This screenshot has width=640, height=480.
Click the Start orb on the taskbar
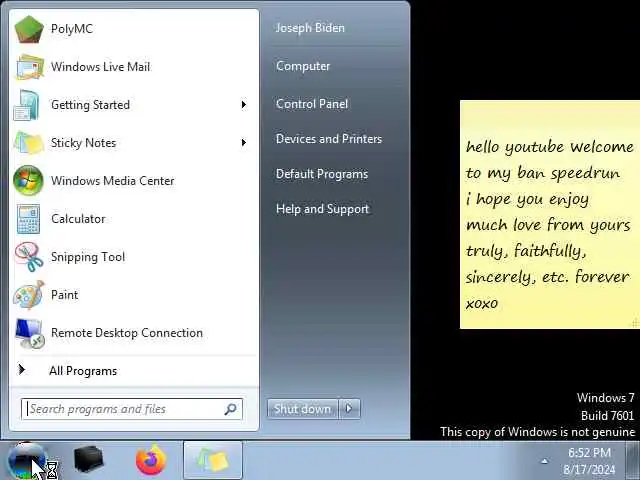click(x=25, y=460)
